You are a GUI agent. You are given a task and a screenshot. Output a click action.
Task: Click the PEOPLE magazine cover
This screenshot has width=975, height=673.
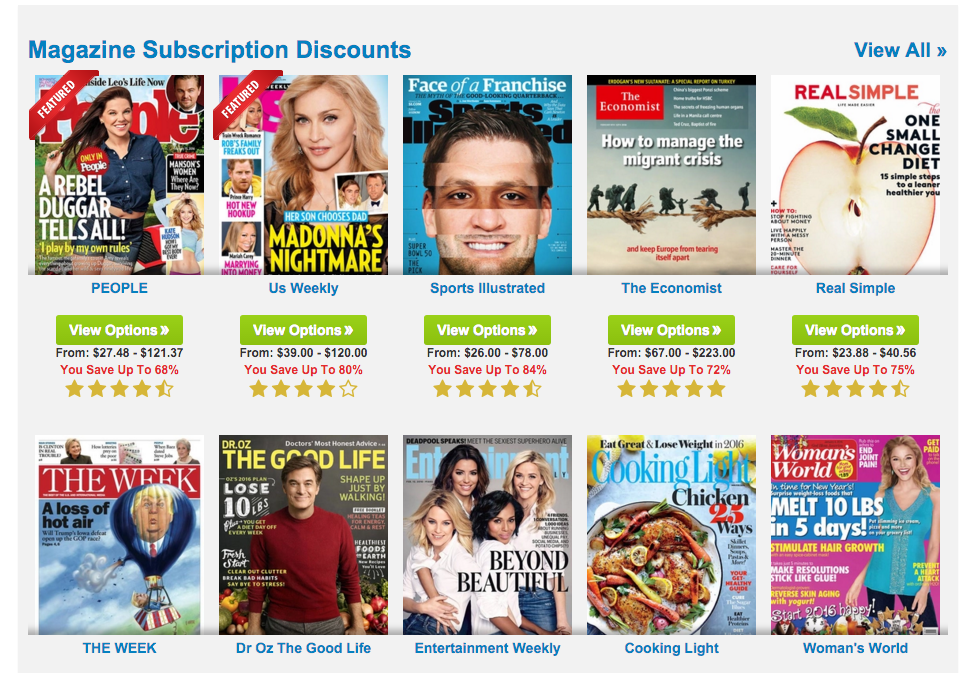[x=119, y=175]
